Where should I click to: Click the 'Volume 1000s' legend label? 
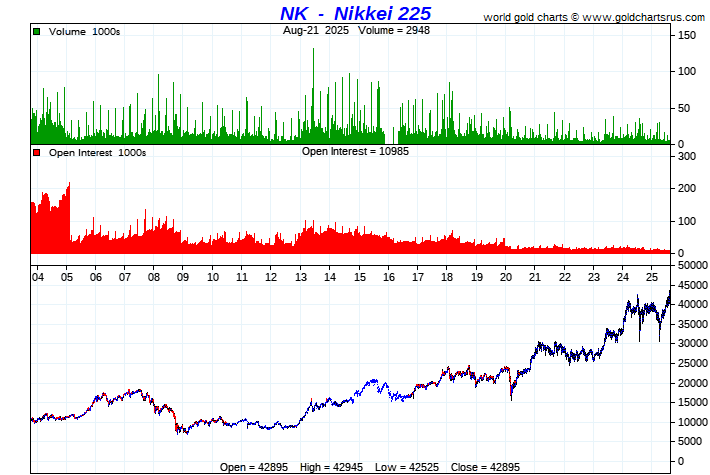pyautogui.click(x=84, y=32)
